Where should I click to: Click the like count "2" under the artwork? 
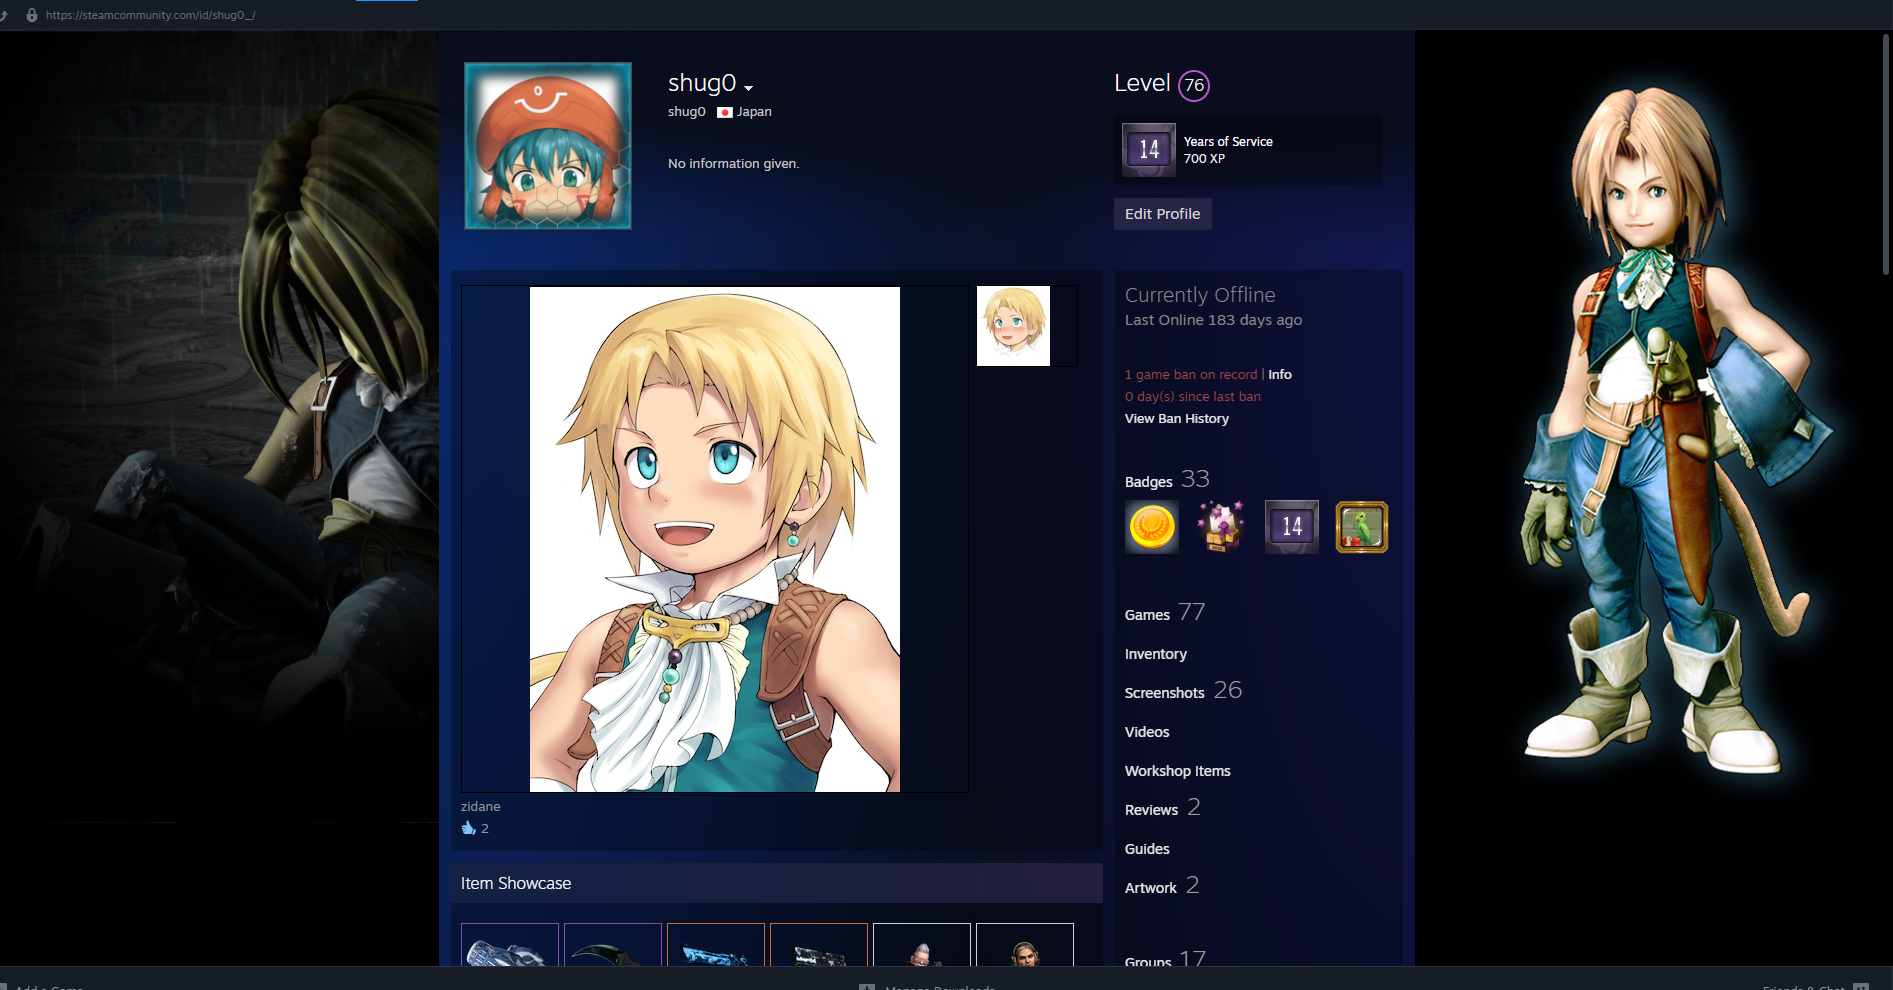[485, 828]
